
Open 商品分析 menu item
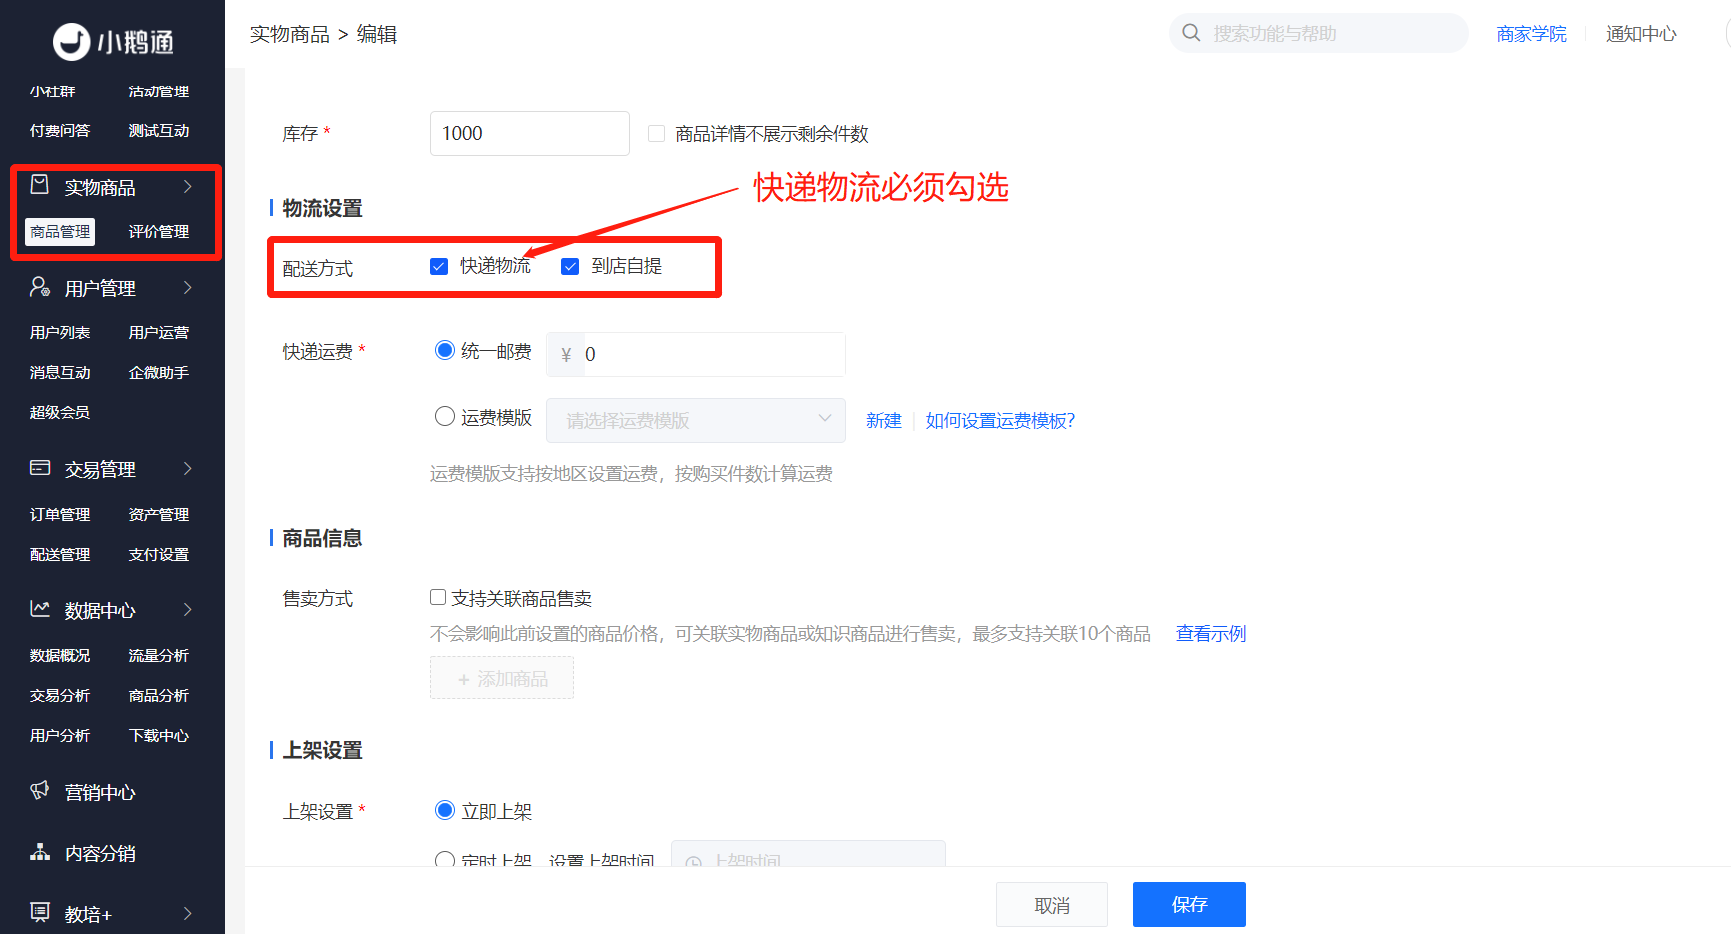[159, 696]
